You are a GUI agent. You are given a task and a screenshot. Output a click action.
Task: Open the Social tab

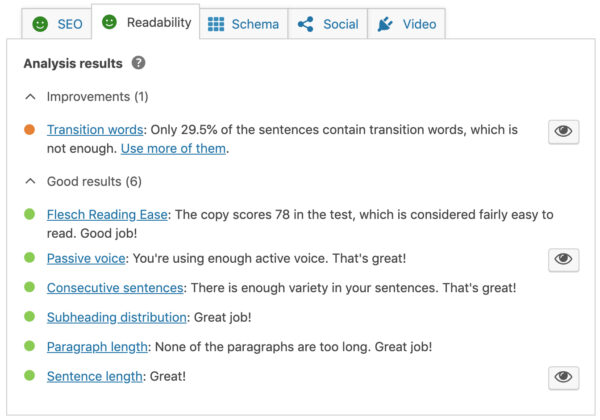coord(329,24)
